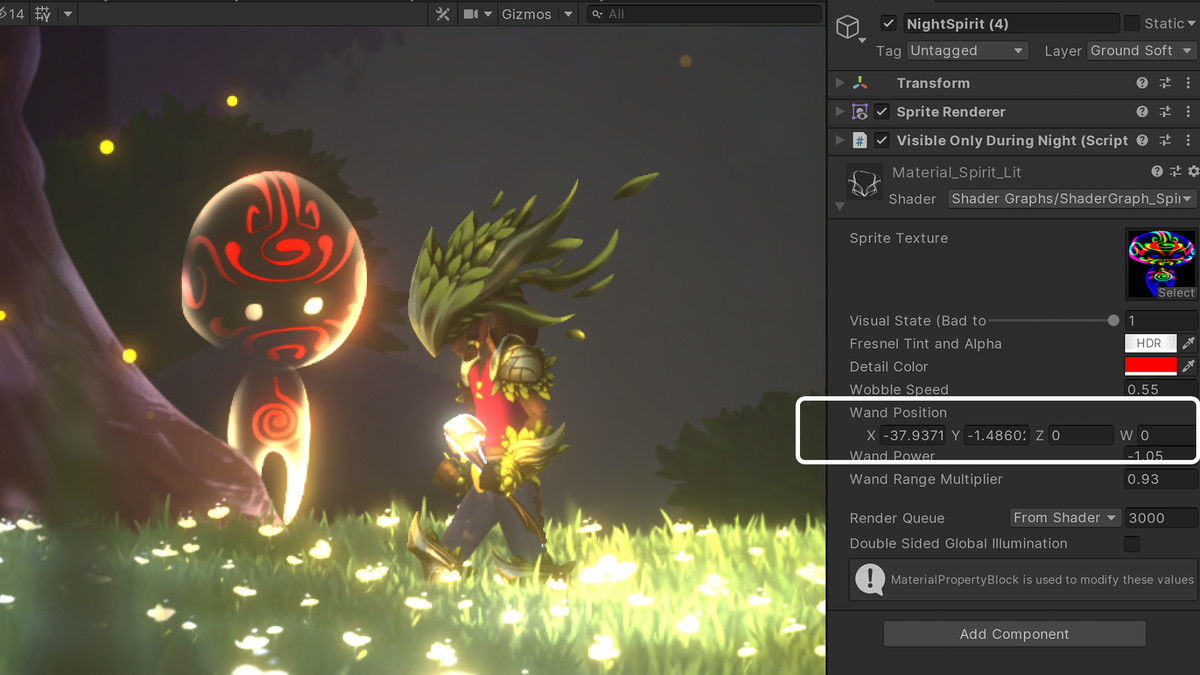Toggle the Gizmos button in Scene toolbar
1200x675 pixels.
527,14
